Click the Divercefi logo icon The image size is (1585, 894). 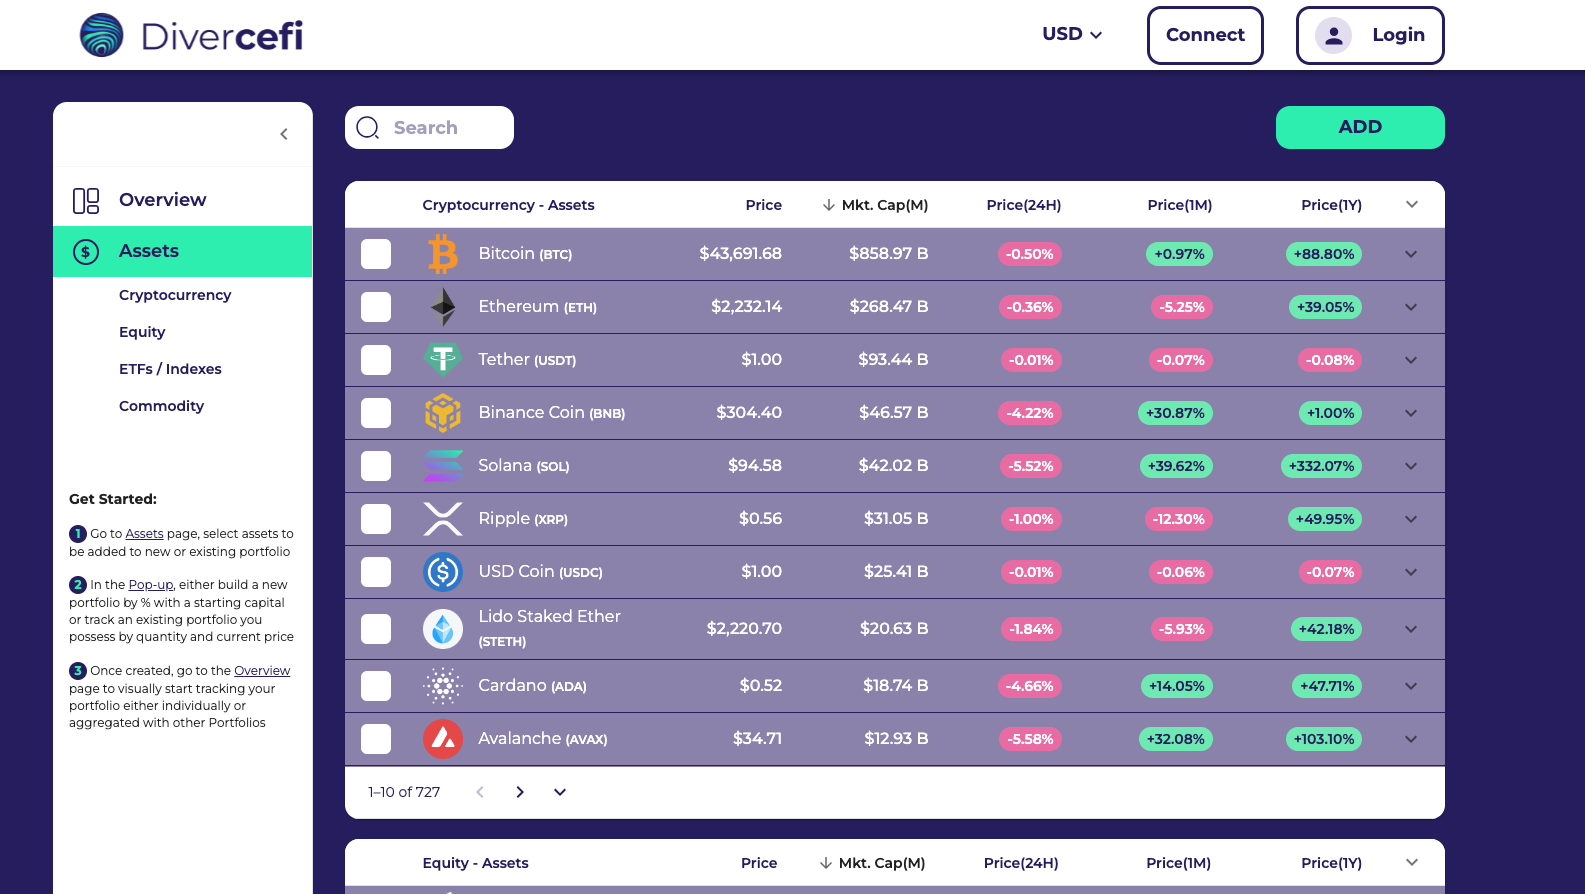(x=101, y=35)
